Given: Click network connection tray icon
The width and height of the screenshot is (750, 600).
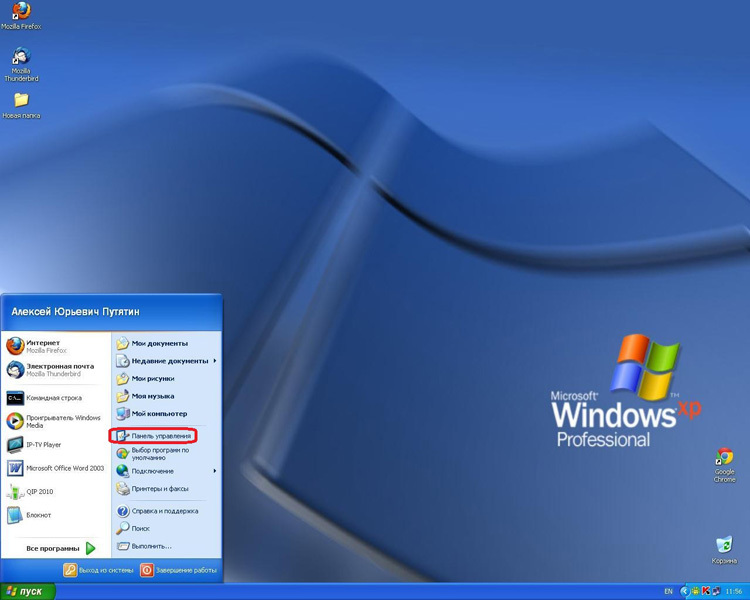Looking at the screenshot, I should (716, 592).
